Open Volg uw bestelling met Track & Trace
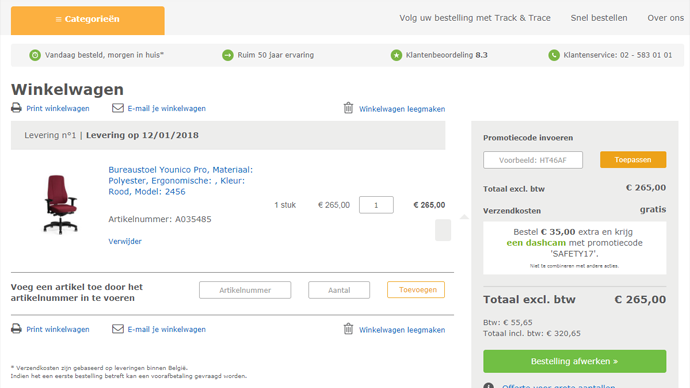This screenshot has height=388, width=690. [x=475, y=18]
